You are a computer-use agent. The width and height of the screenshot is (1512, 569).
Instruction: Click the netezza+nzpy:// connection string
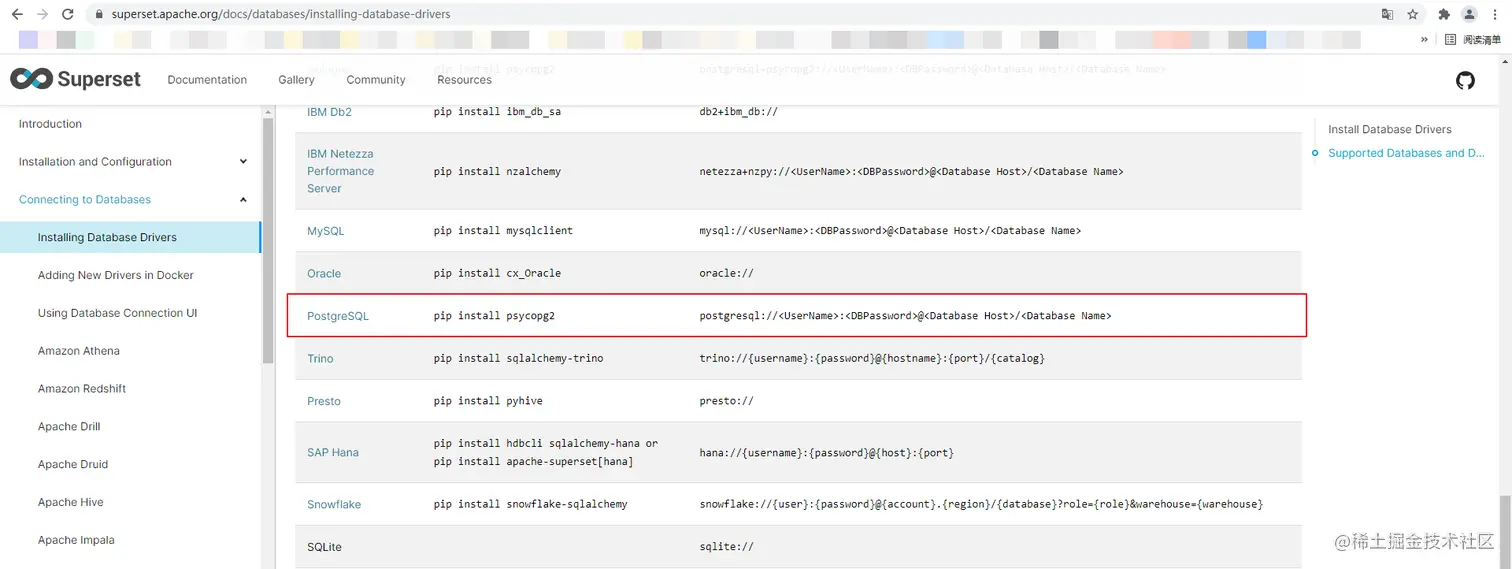click(x=911, y=172)
